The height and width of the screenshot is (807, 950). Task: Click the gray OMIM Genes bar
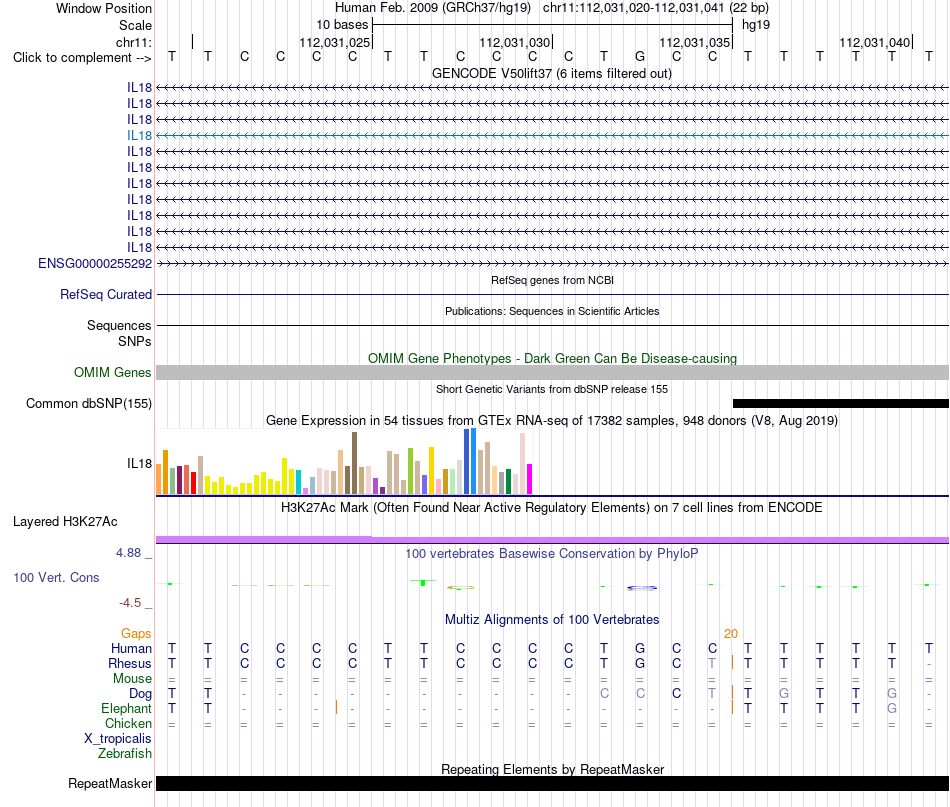552,373
